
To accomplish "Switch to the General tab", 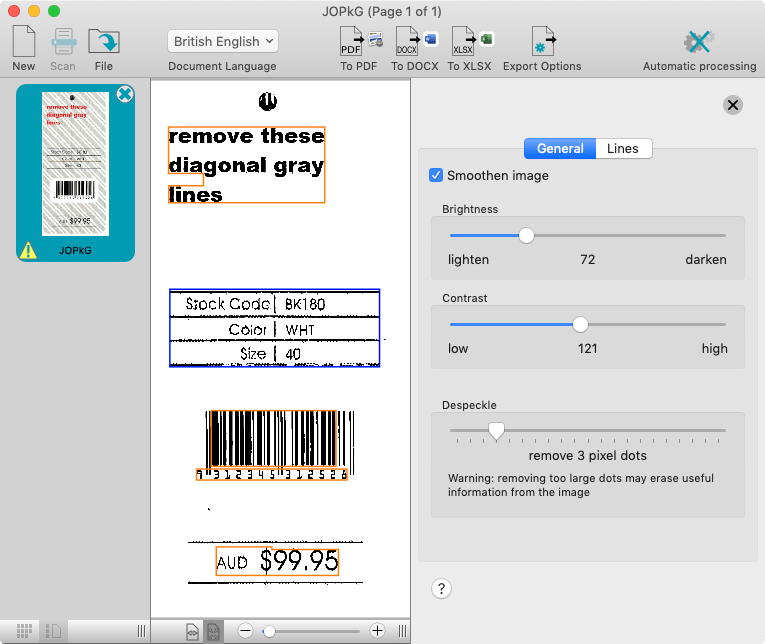I will 560,148.
